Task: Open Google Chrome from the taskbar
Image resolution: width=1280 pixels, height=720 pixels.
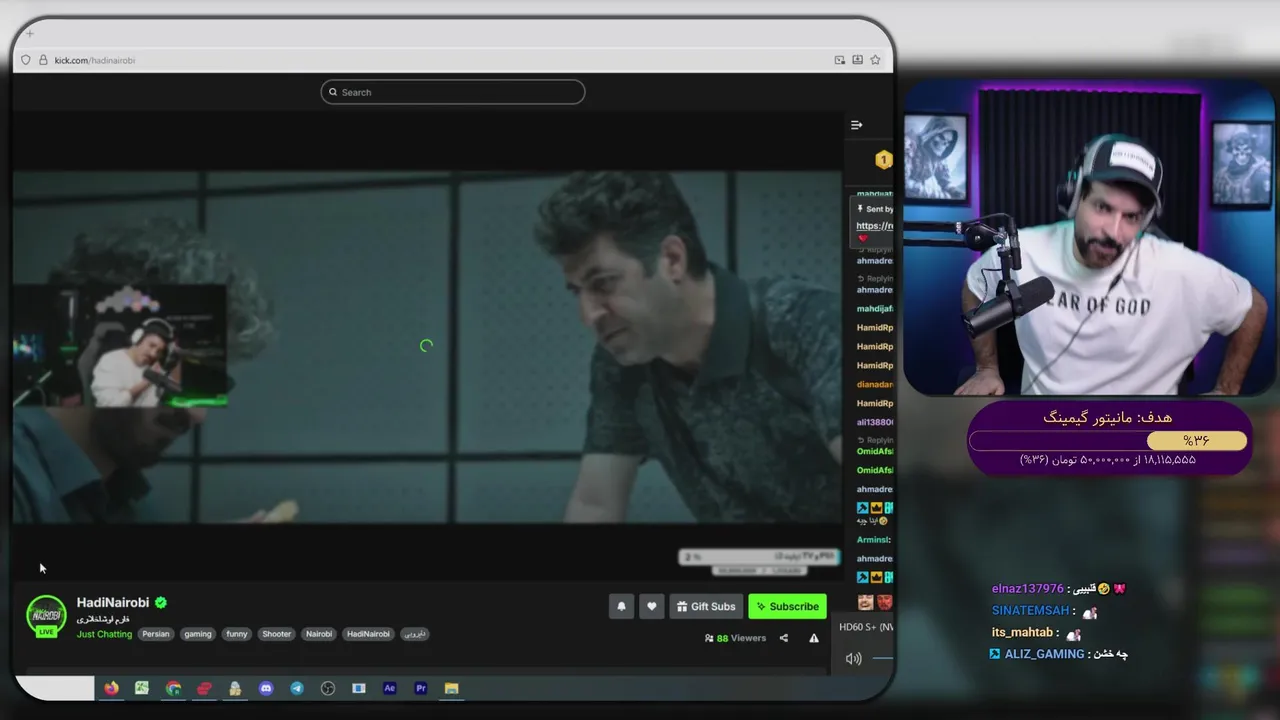Action: point(173,688)
